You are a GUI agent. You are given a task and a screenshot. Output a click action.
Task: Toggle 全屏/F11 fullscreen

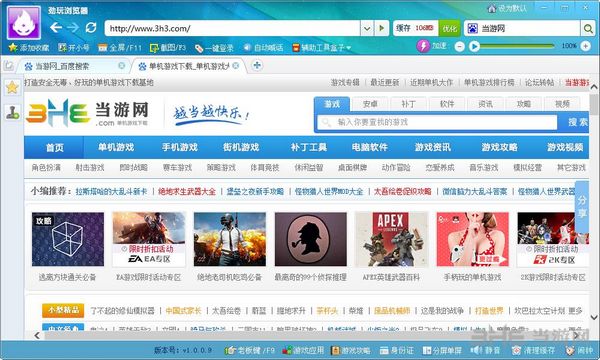120,47
